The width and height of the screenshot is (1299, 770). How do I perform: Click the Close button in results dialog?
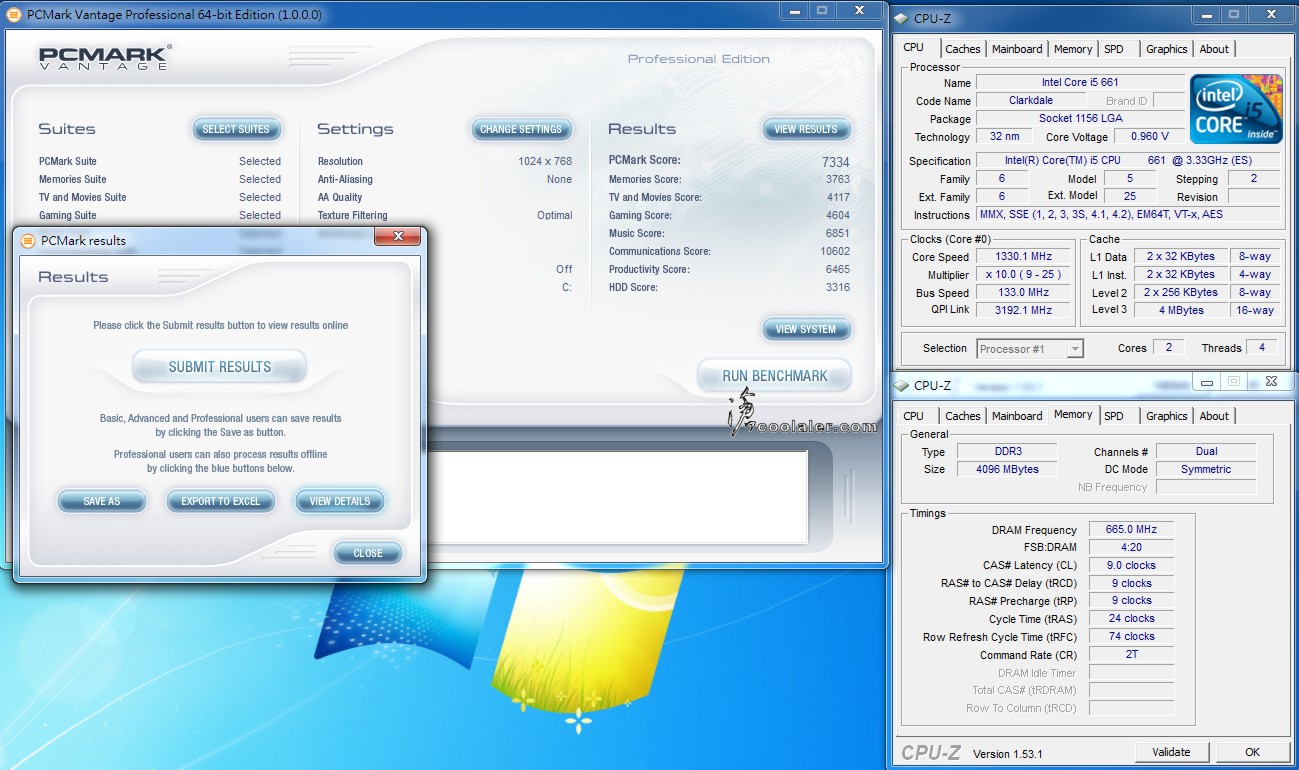(368, 553)
